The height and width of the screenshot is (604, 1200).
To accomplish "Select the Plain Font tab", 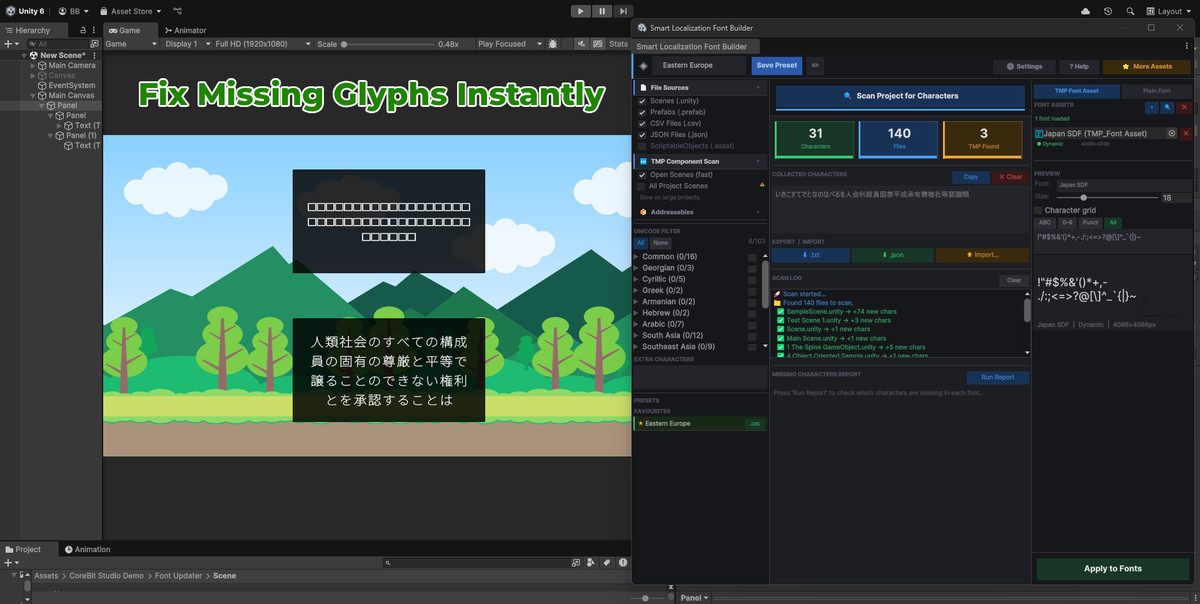I will 1155,91.
